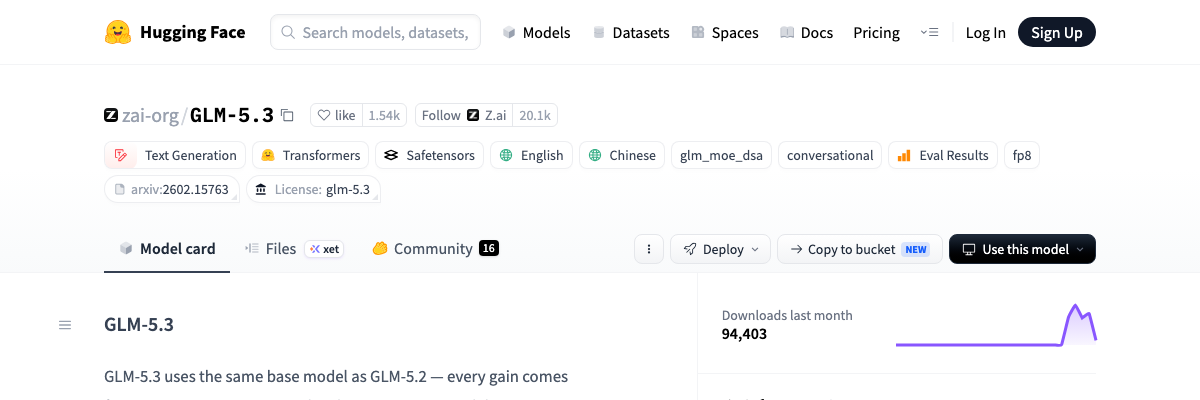Click the monitor icon on Use this model
Screen dimensions: 1200x400
(969, 249)
